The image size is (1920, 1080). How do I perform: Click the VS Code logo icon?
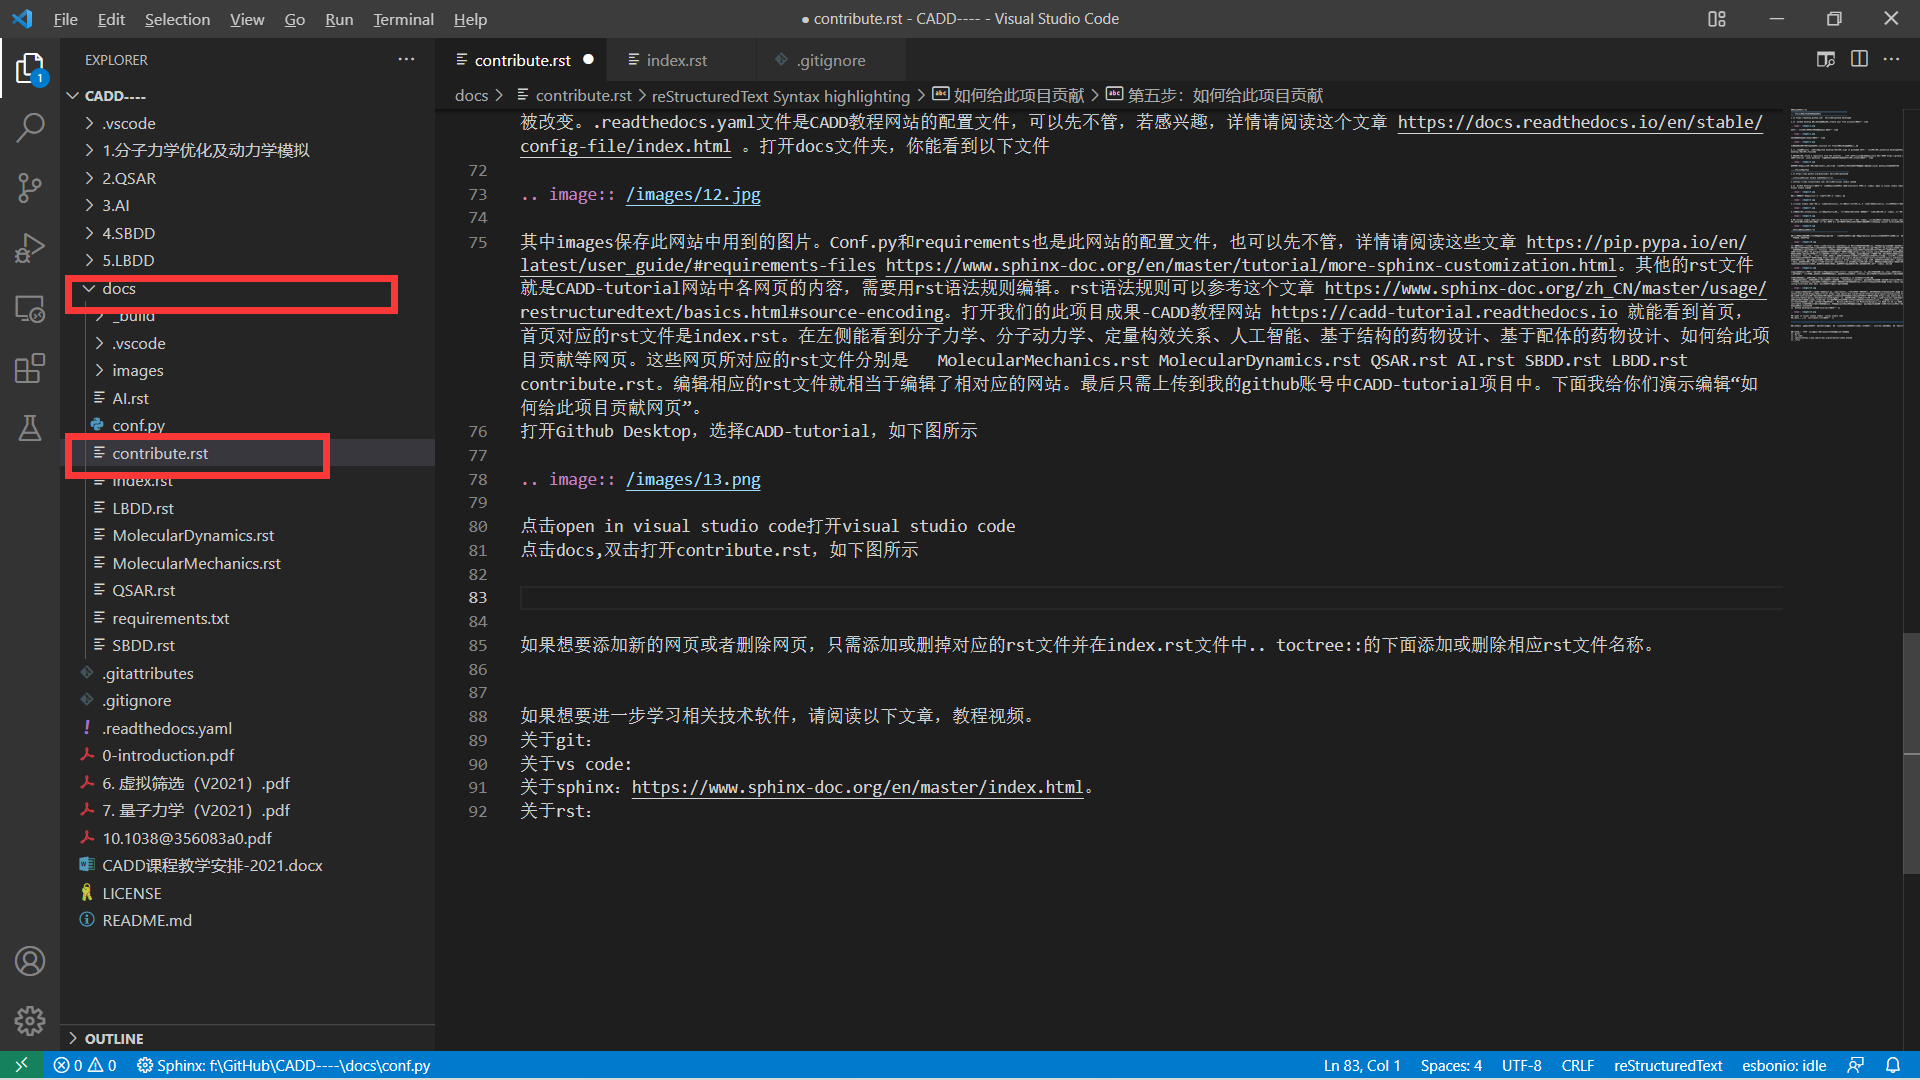[x=22, y=19]
